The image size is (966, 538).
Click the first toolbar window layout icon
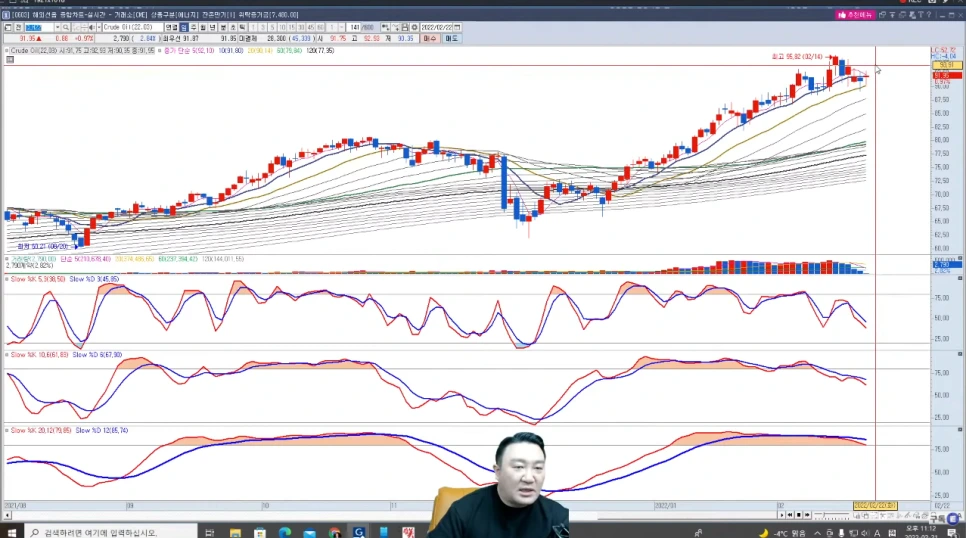8,28
